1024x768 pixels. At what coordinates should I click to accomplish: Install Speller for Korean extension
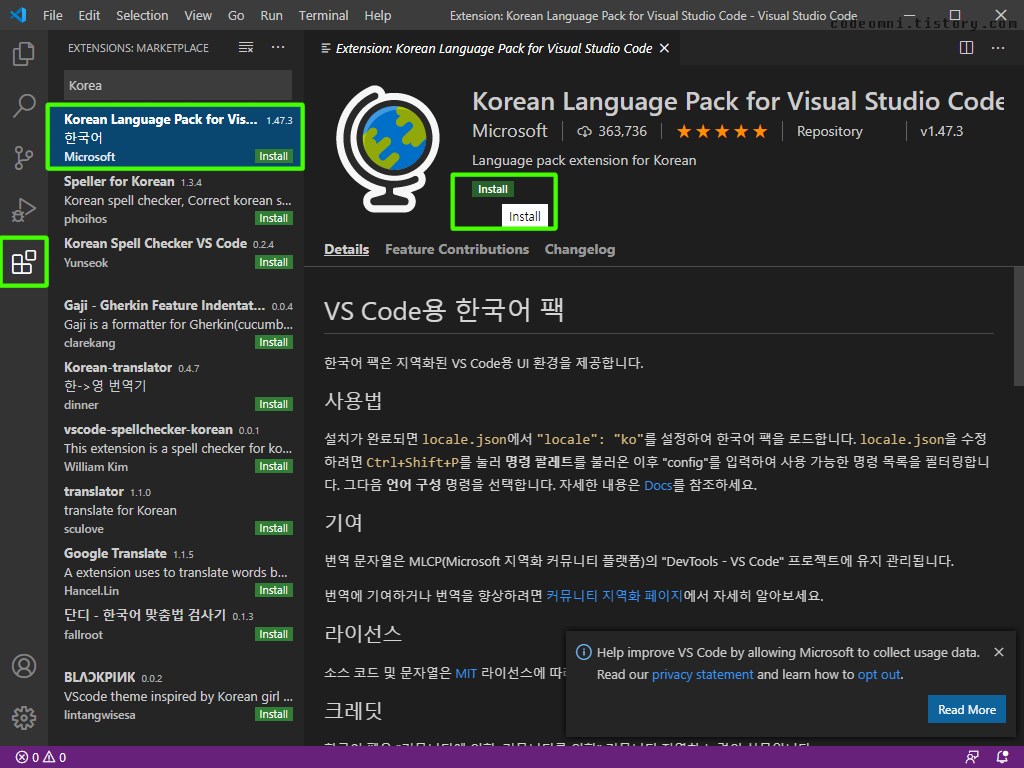[x=273, y=218]
